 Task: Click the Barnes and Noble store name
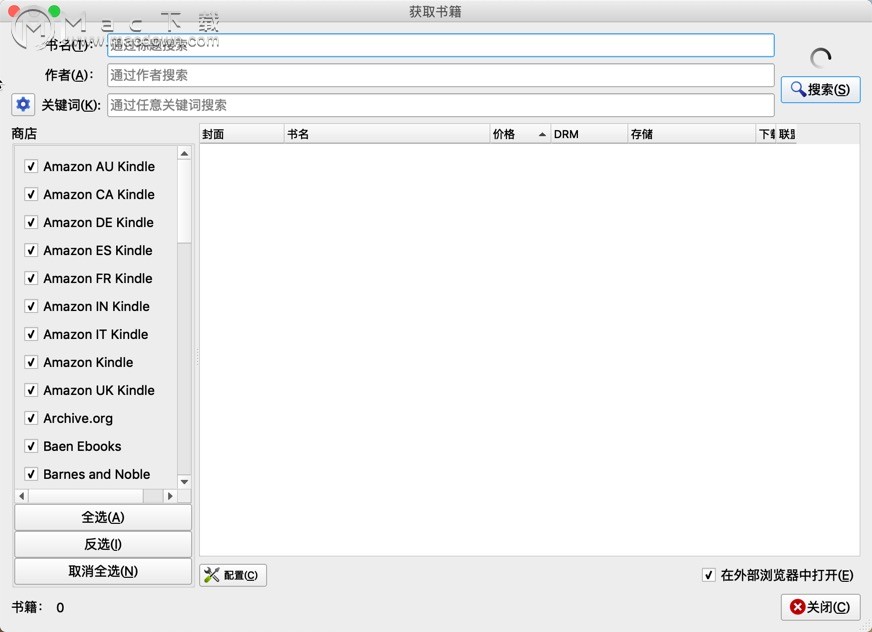pos(97,474)
